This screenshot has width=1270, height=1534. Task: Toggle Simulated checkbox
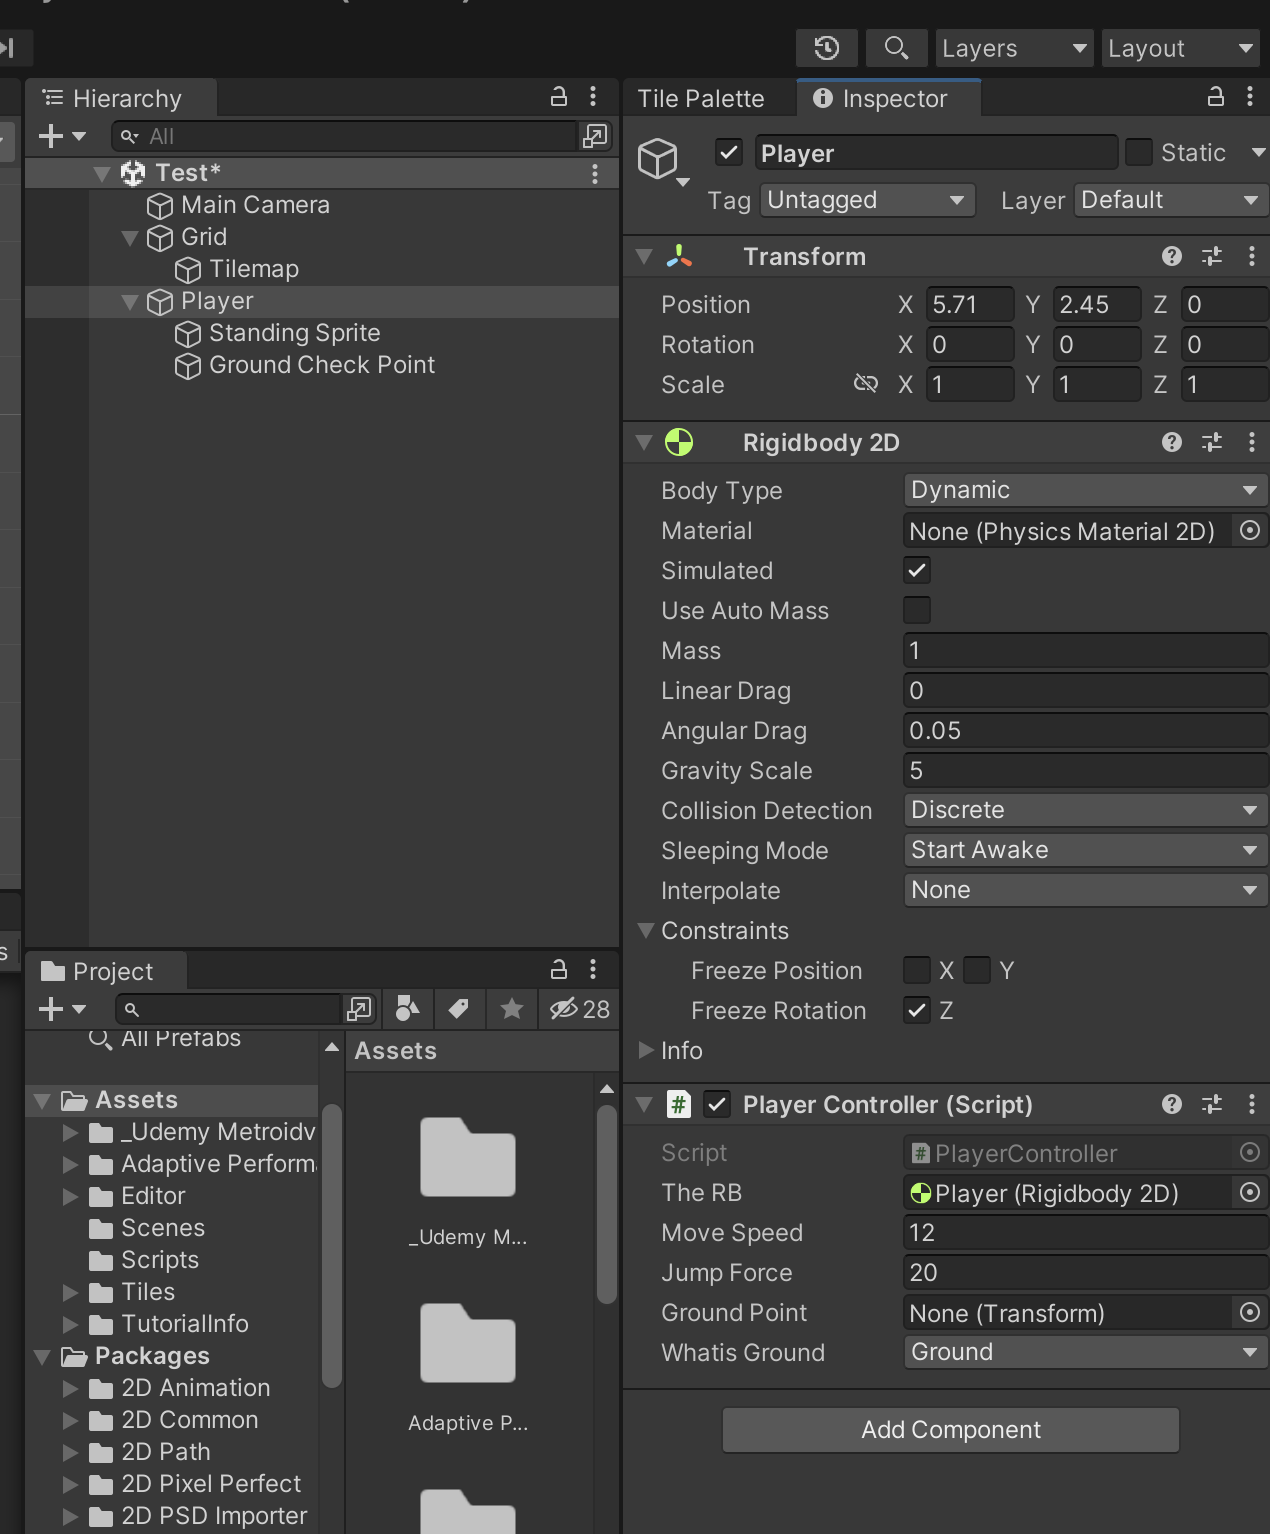(917, 570)
